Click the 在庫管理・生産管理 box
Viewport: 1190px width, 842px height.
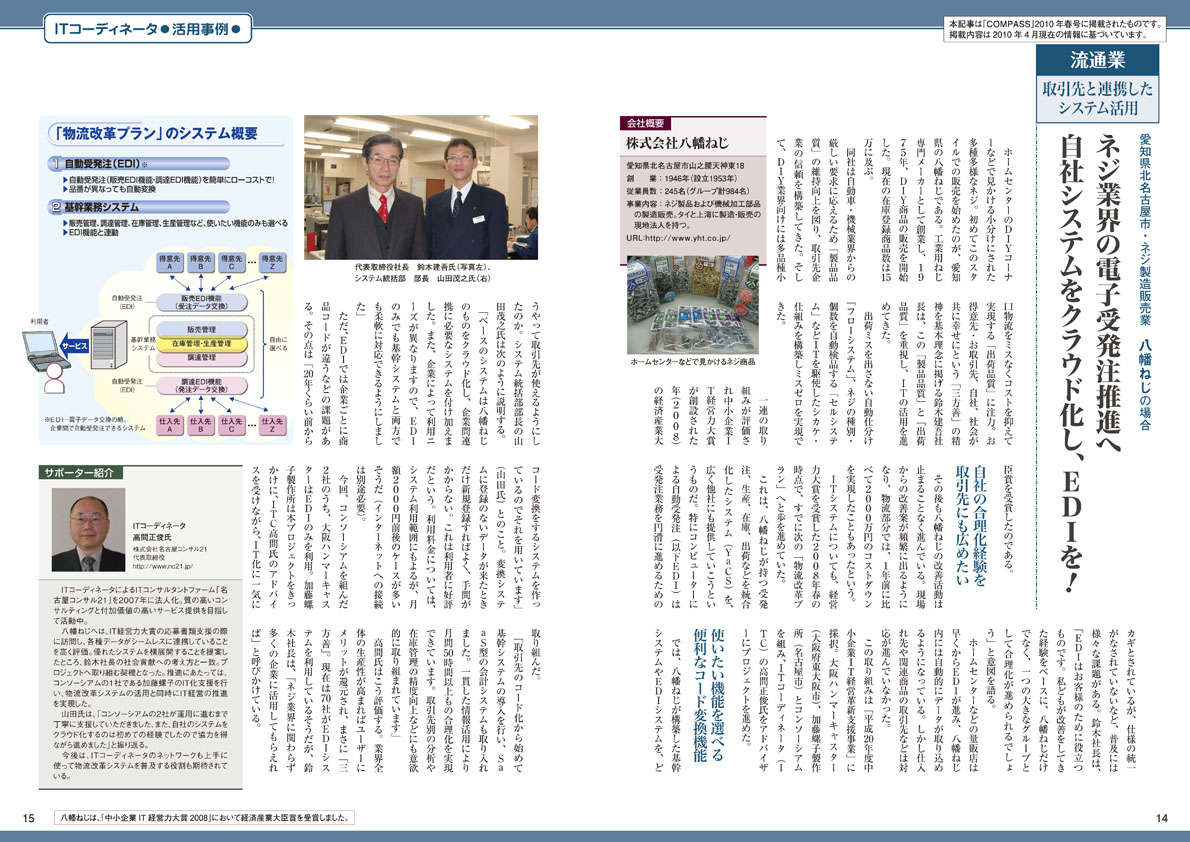tap(201, 343)
